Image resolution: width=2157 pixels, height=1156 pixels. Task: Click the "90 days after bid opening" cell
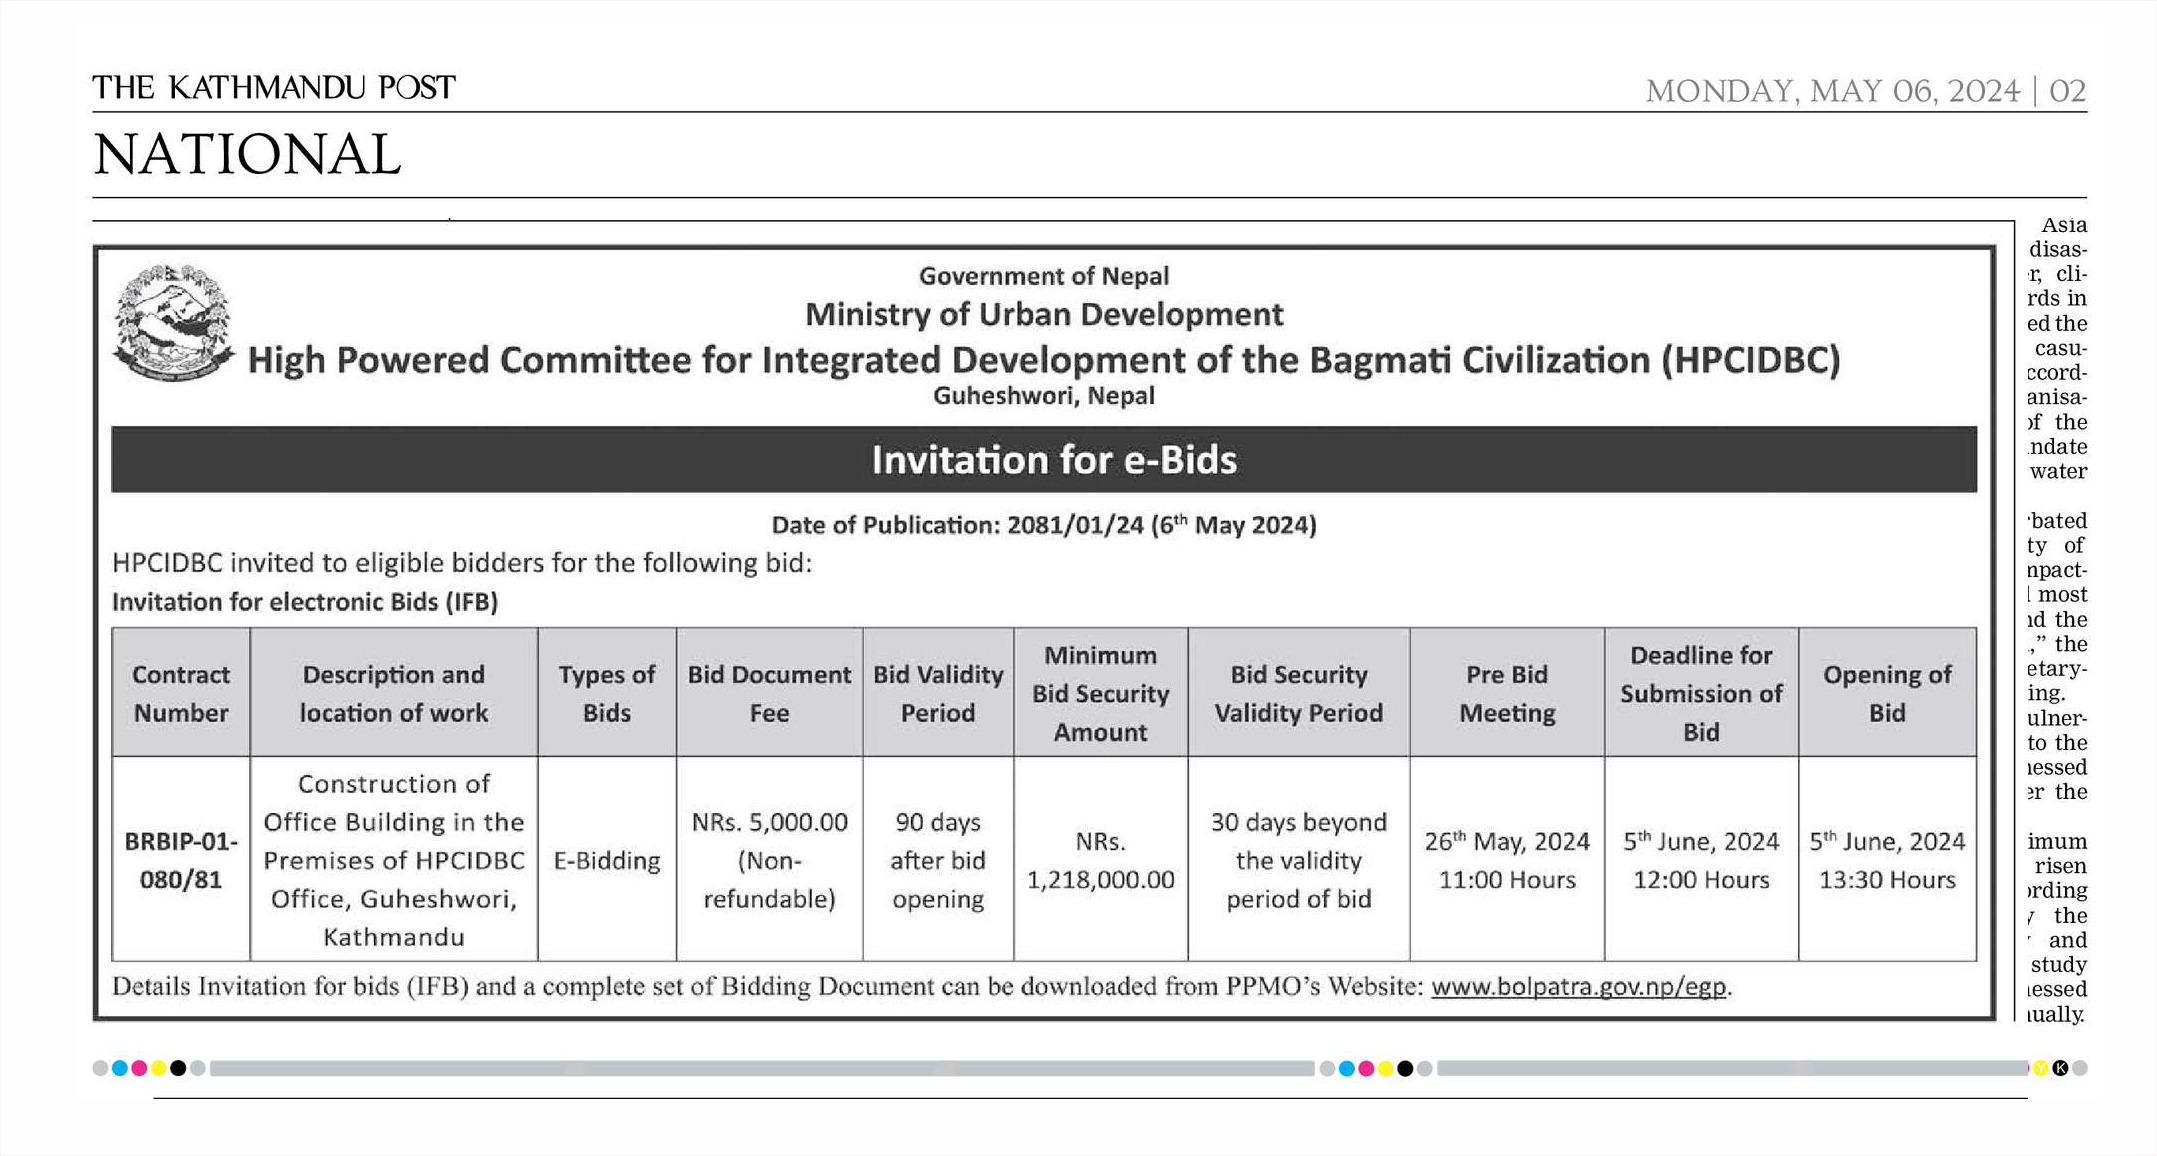click(x=938, y=860)
